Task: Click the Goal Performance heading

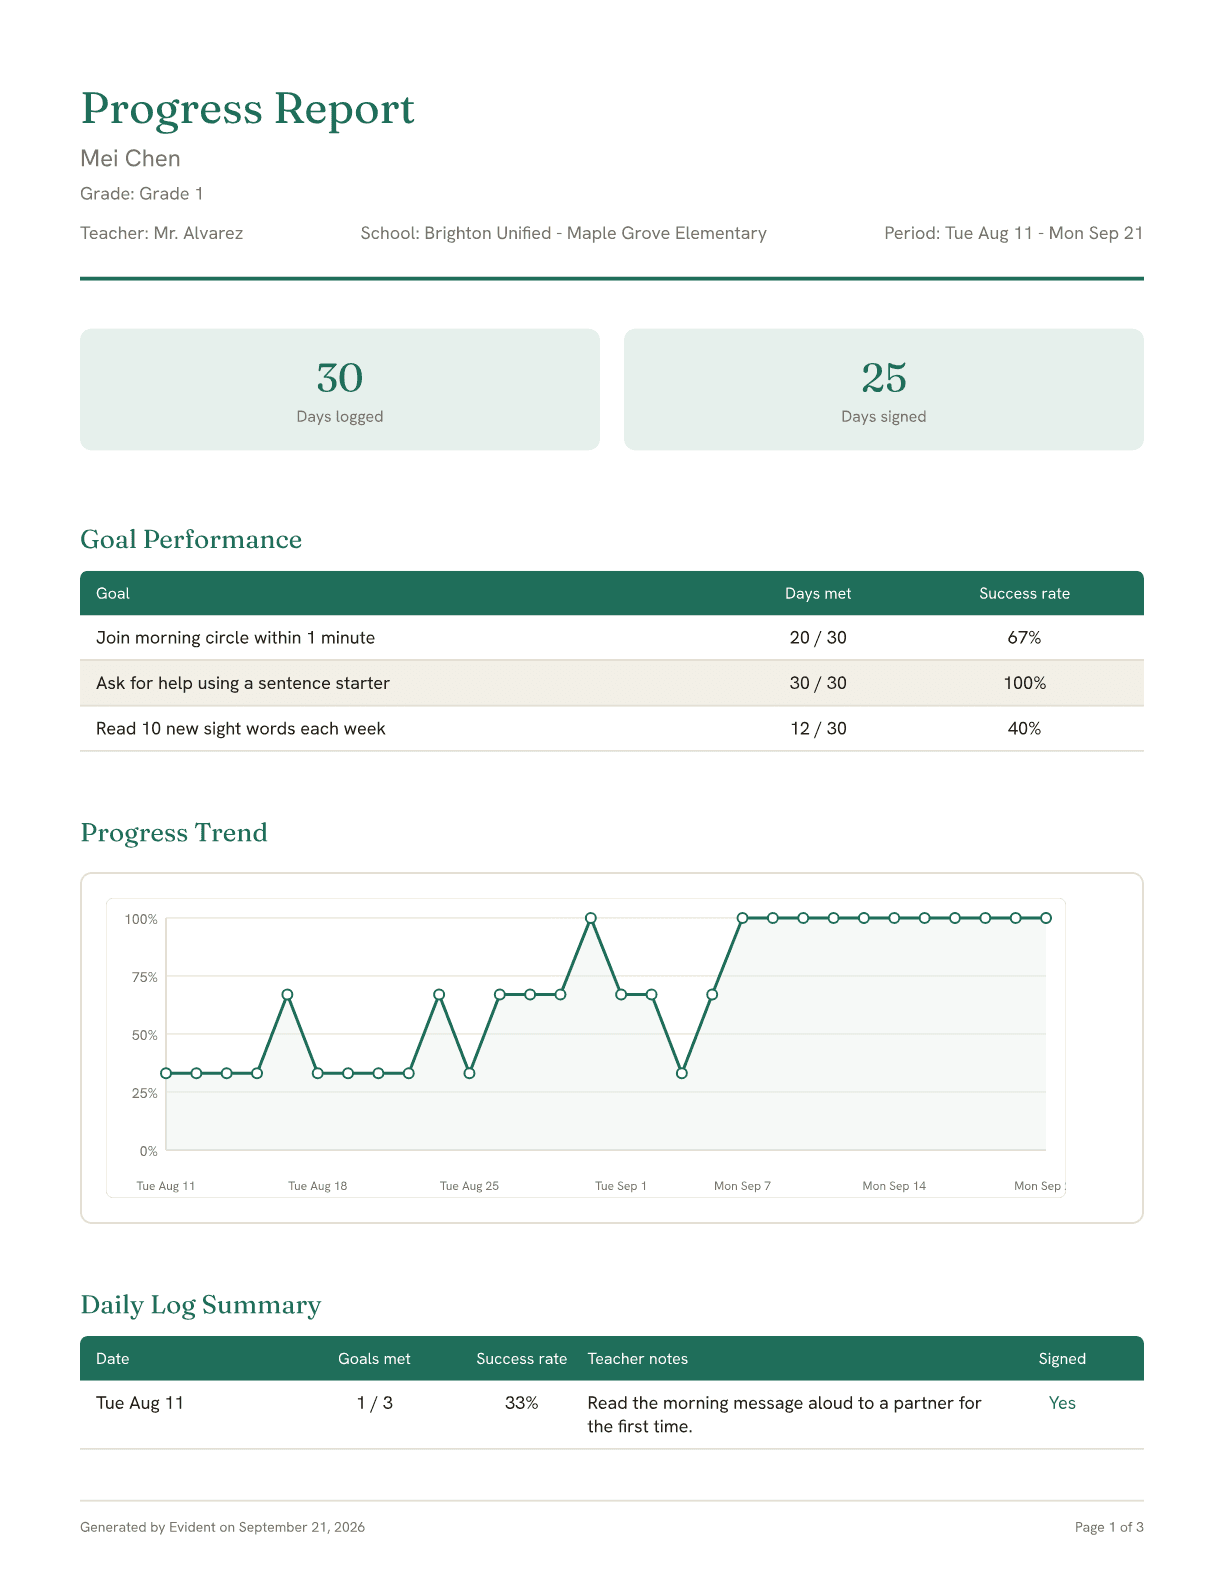Action: [191, 539]
